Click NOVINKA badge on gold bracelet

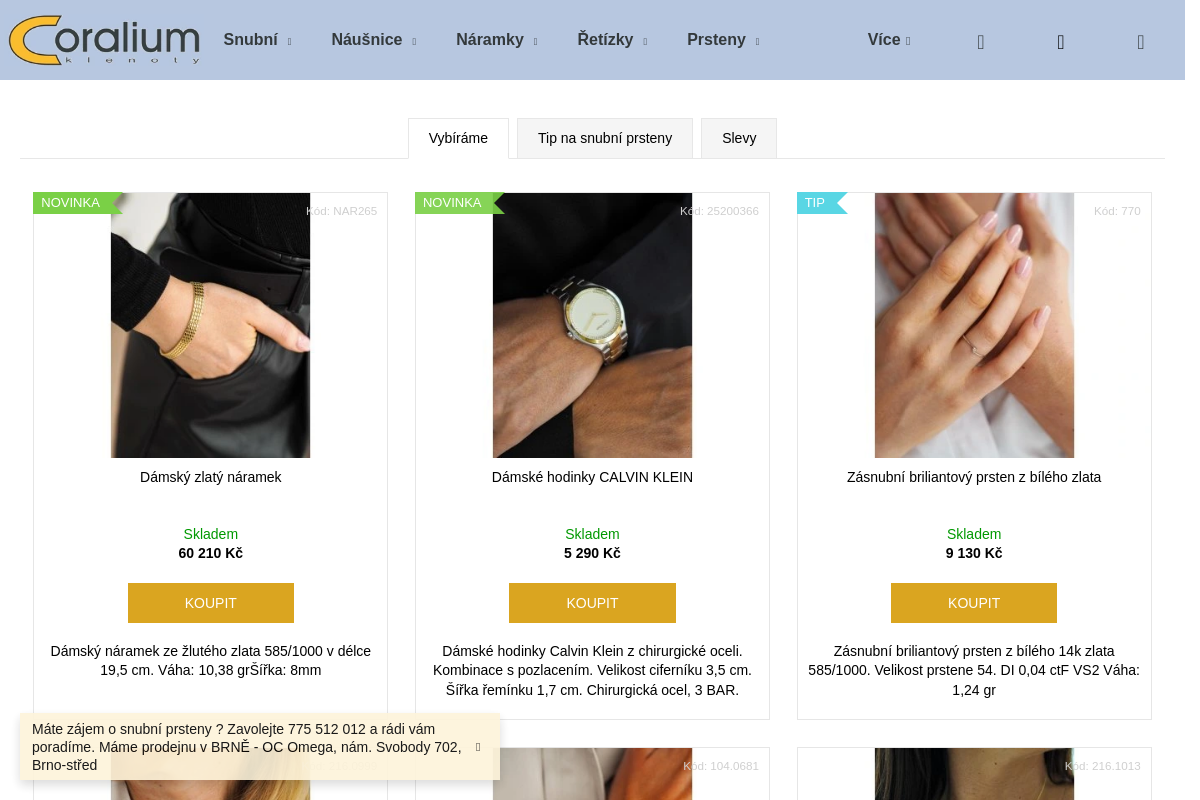click(71, 203)
